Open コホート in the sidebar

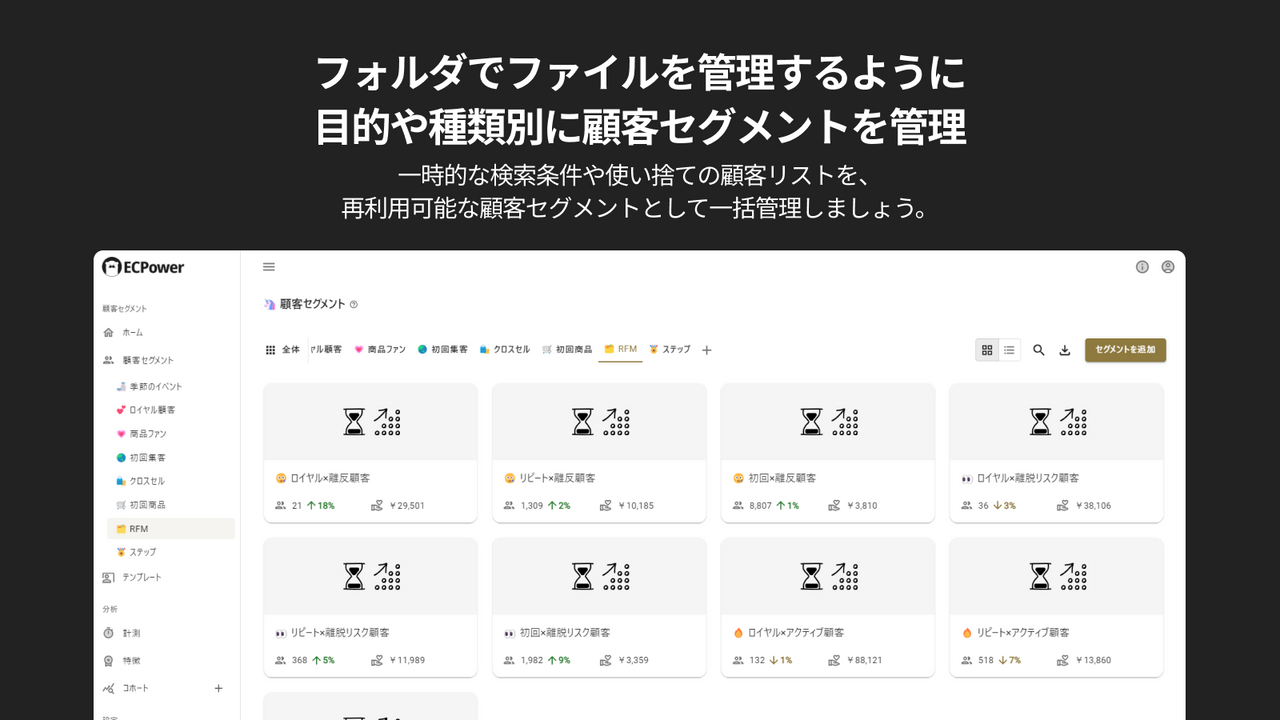[136, 688]
